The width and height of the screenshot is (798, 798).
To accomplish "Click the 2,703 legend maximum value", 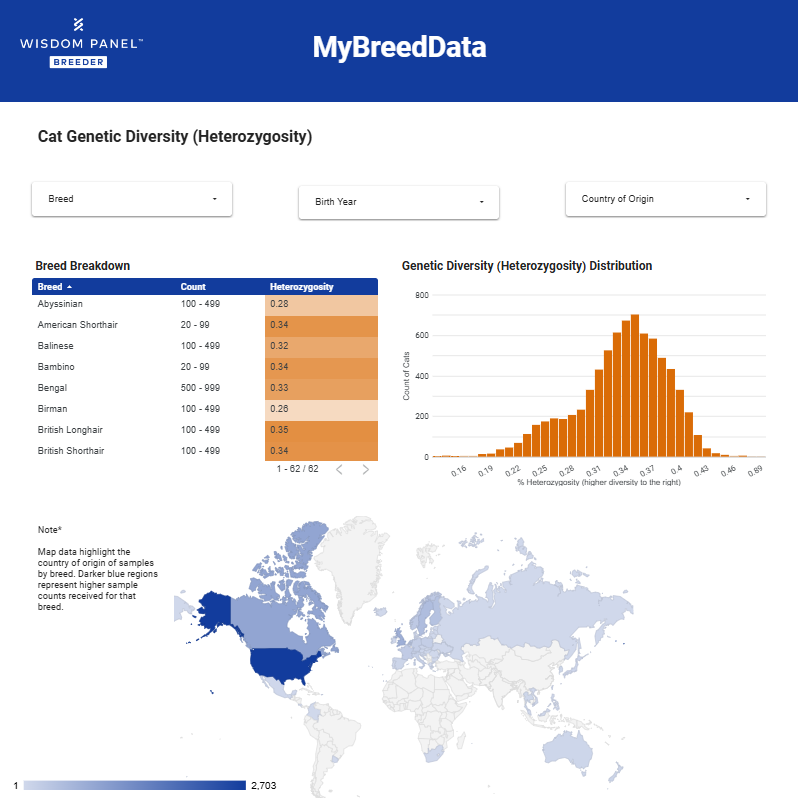I will point(264,785).
